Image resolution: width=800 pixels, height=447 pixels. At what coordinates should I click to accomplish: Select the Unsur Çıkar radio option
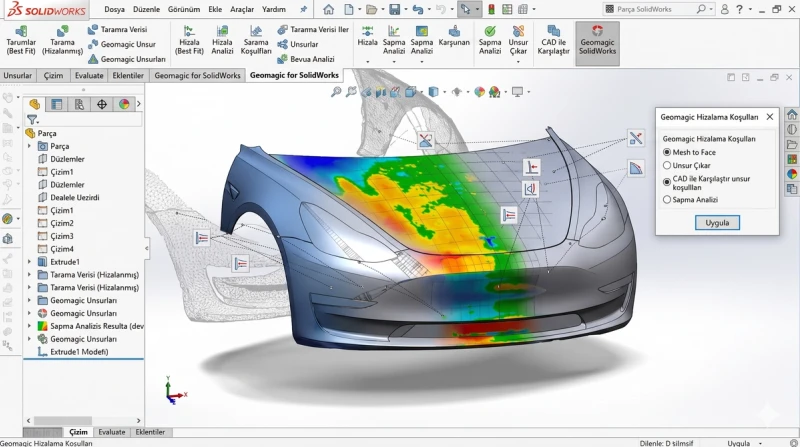click(667, 165)
